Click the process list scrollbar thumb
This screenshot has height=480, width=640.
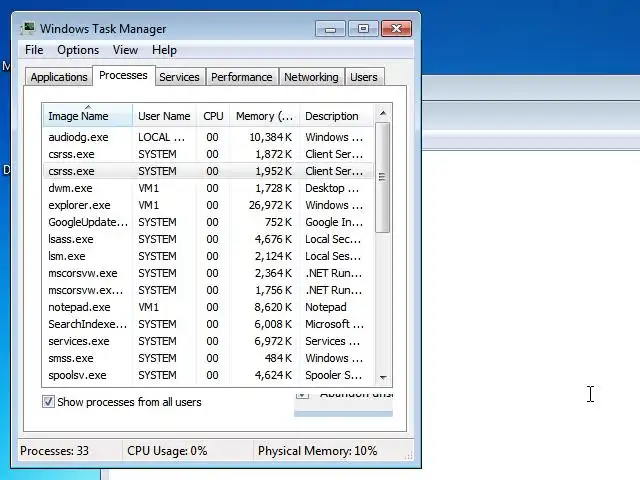pos(382,177)
